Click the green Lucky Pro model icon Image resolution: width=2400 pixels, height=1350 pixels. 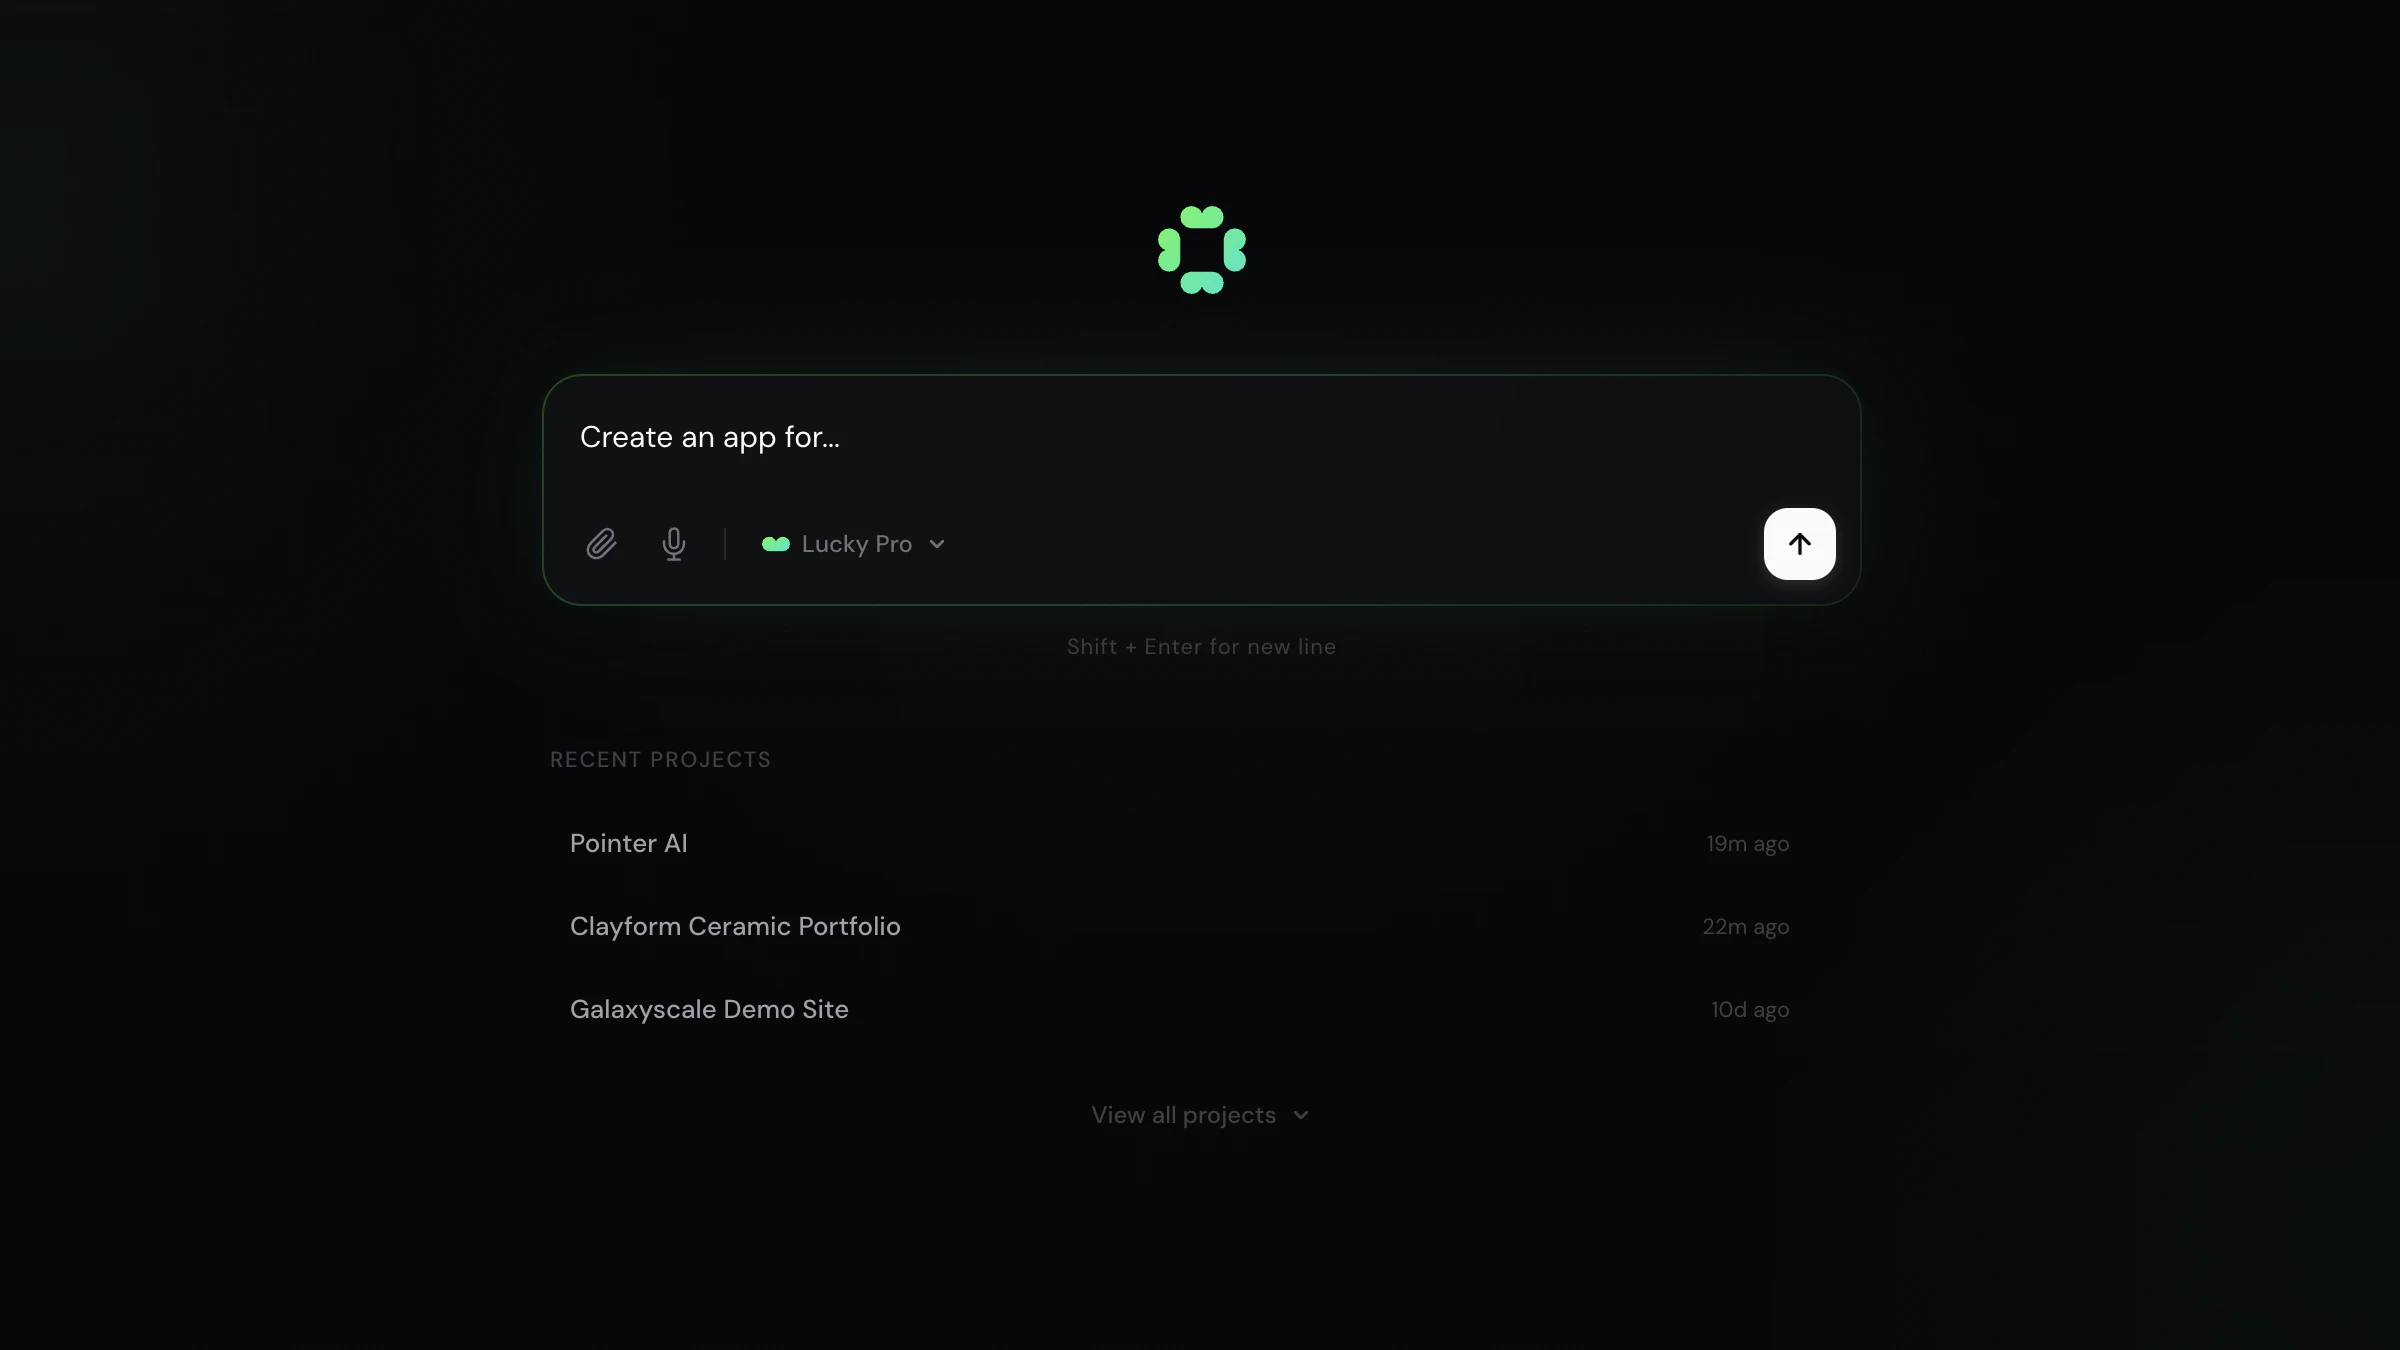776,544
